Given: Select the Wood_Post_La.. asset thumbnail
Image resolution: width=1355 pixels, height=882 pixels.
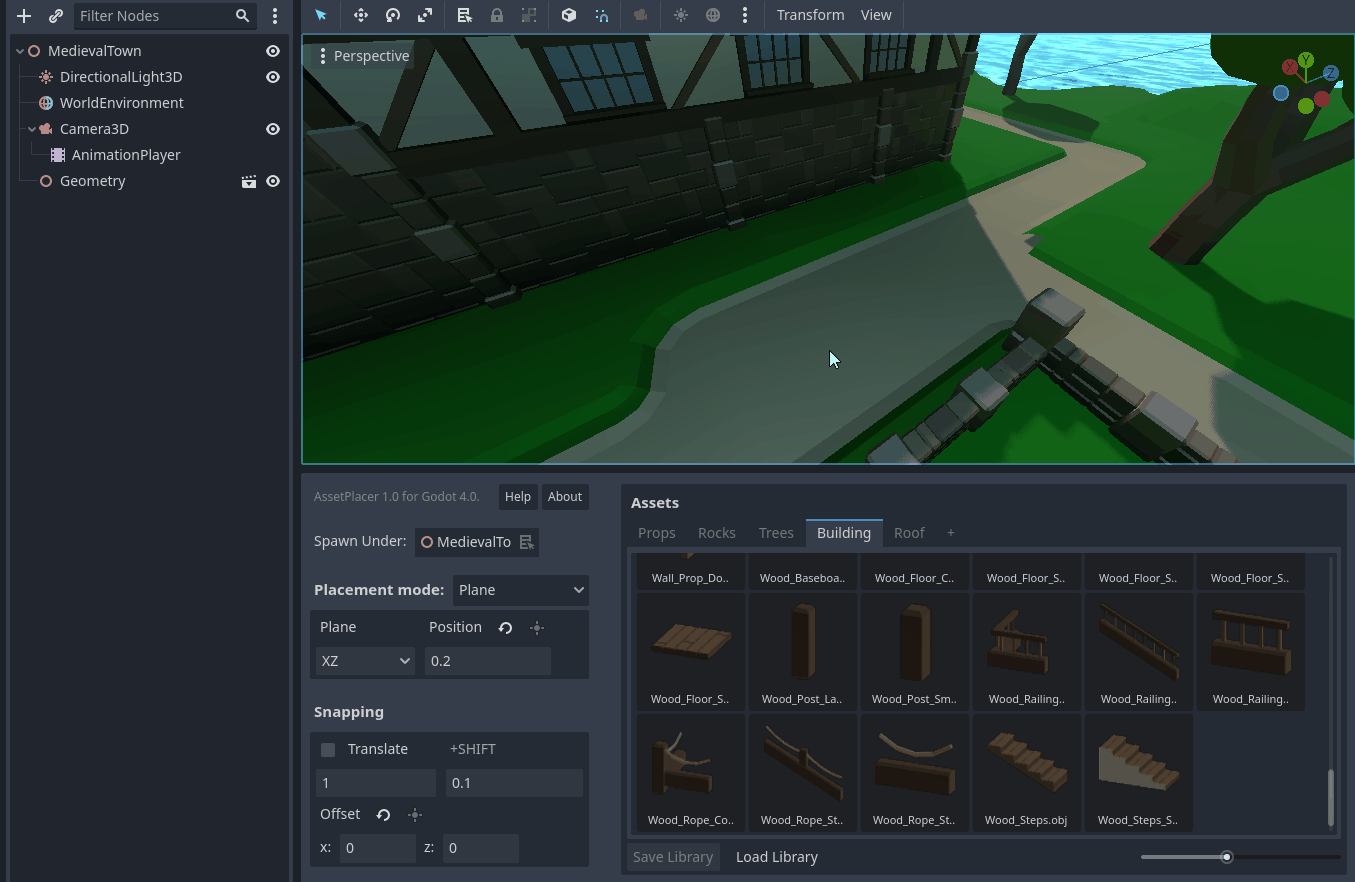Looking at the screenshot, I should 802,651.
